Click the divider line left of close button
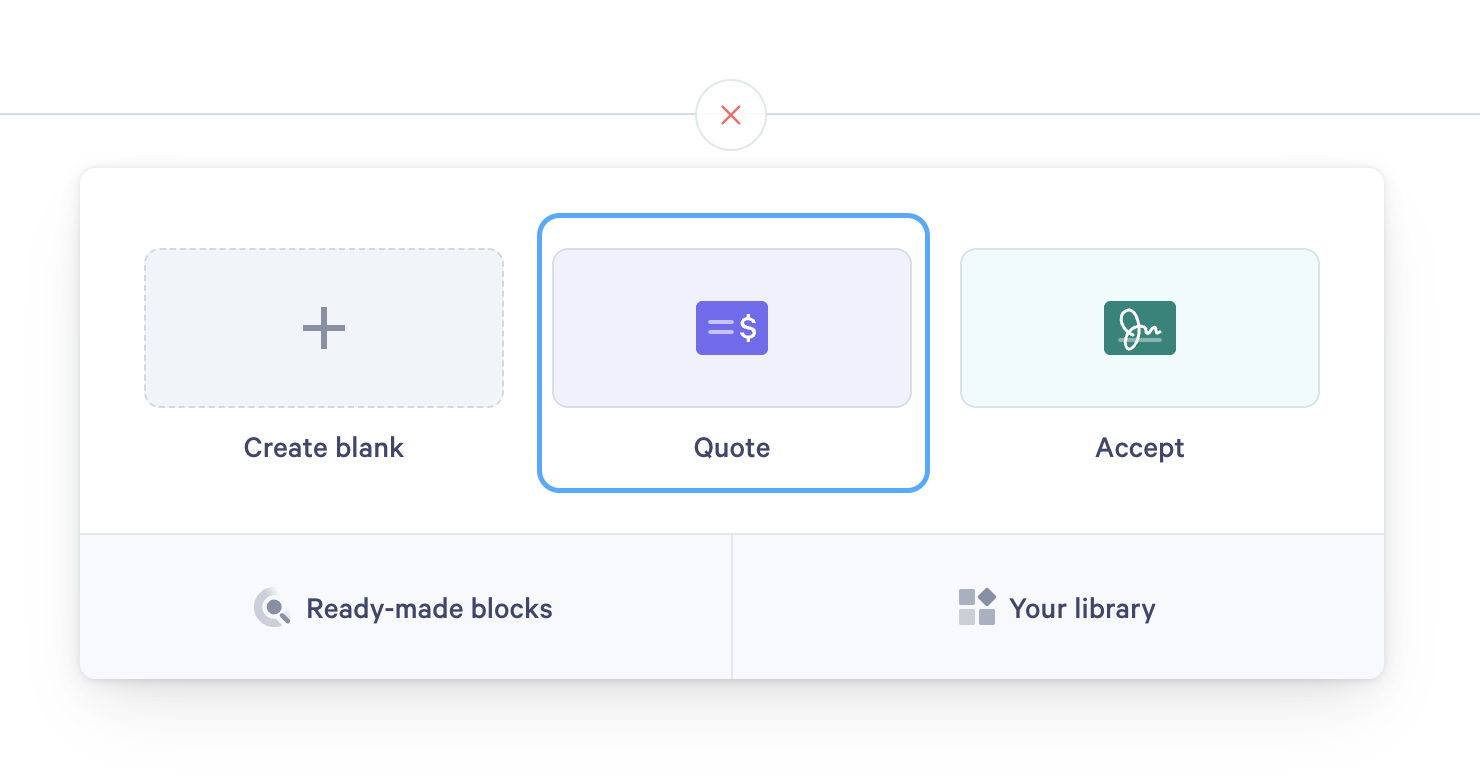This screenshot has width=1480, height=782. coord(348,114)
